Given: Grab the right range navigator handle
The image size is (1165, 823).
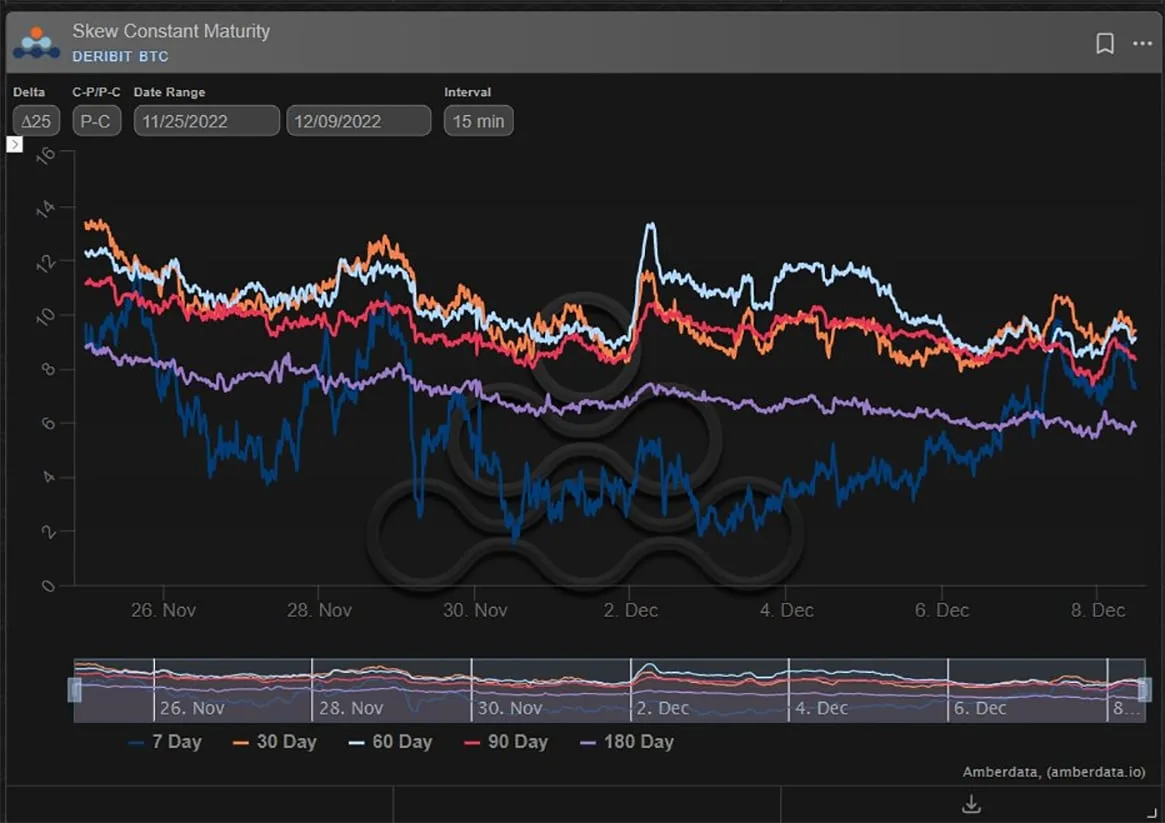Looking at the screenshot, I should tap(1144, 690).
